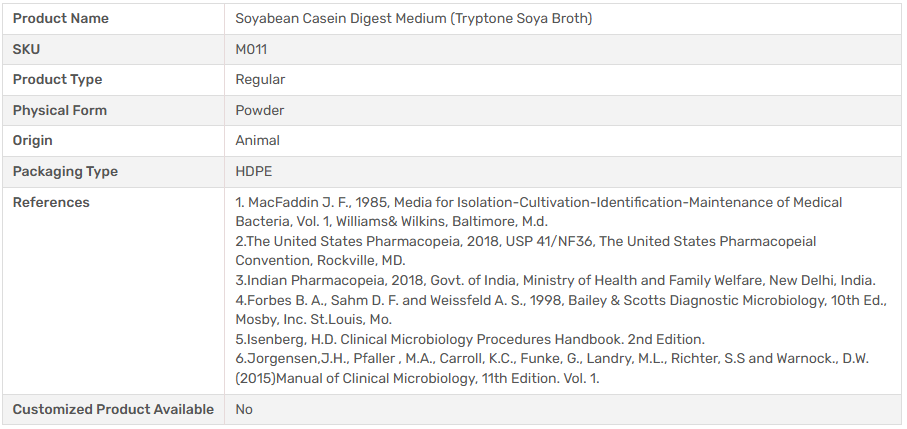Screen dimensions: 907x429
Task: Click the Indian Pharmacopeia 2018 reference
Action: (555, 280)
